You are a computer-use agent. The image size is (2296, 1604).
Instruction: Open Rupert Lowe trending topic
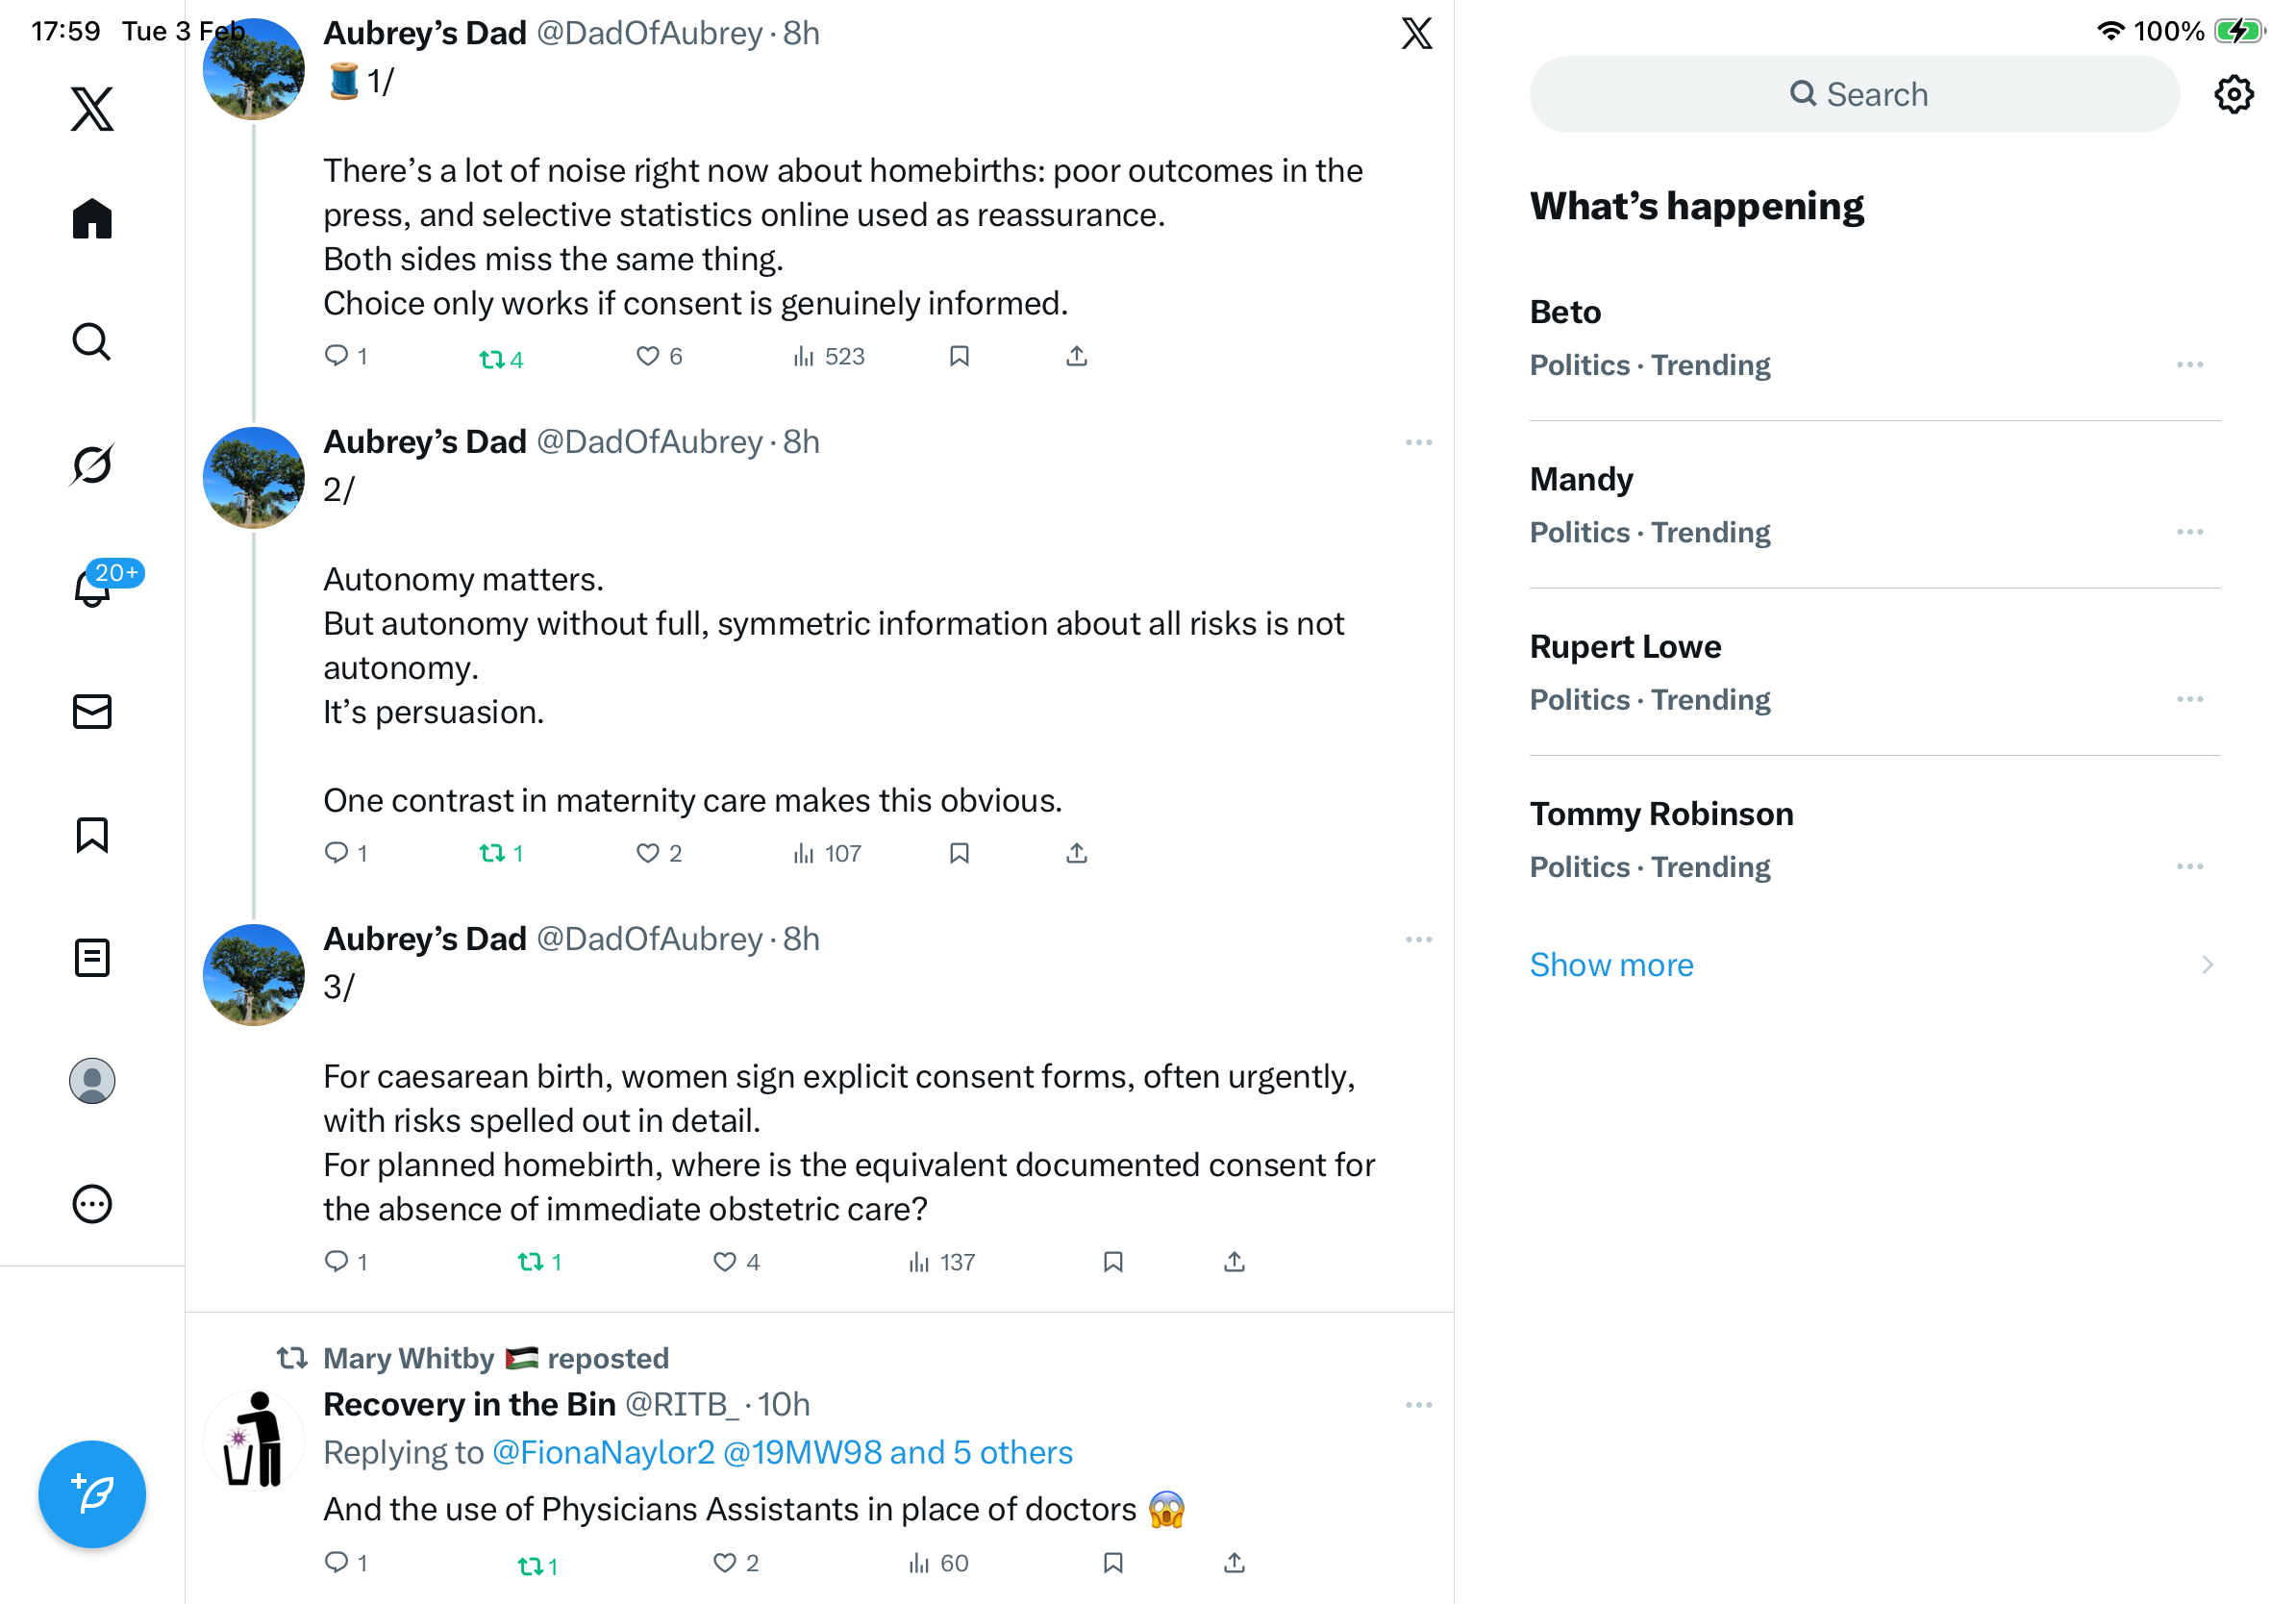point(1625,647)
